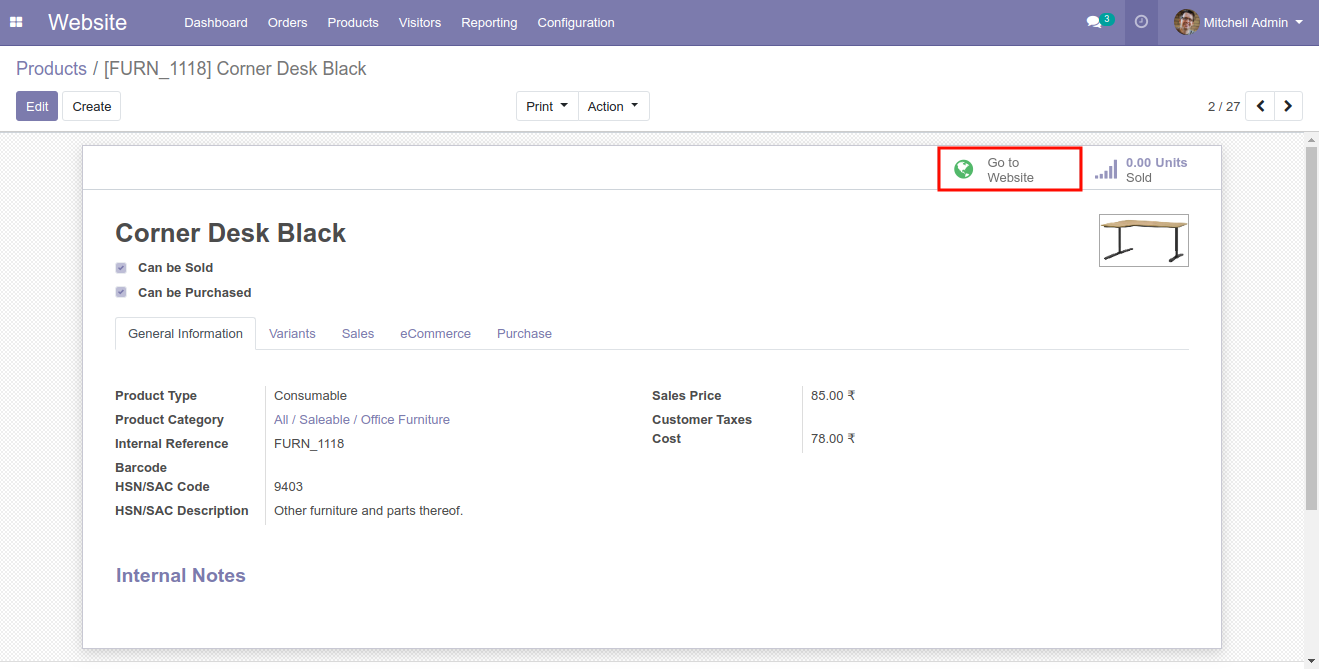Go to next product record arrow
Viewport: 1319px width, 669px height.
(1288, 106)
